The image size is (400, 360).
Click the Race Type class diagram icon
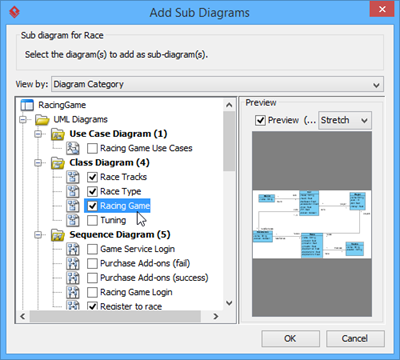click(73, 191)
